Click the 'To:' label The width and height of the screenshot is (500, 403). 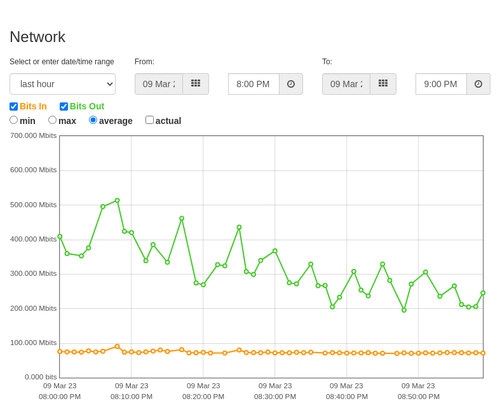tap(327, 62)
